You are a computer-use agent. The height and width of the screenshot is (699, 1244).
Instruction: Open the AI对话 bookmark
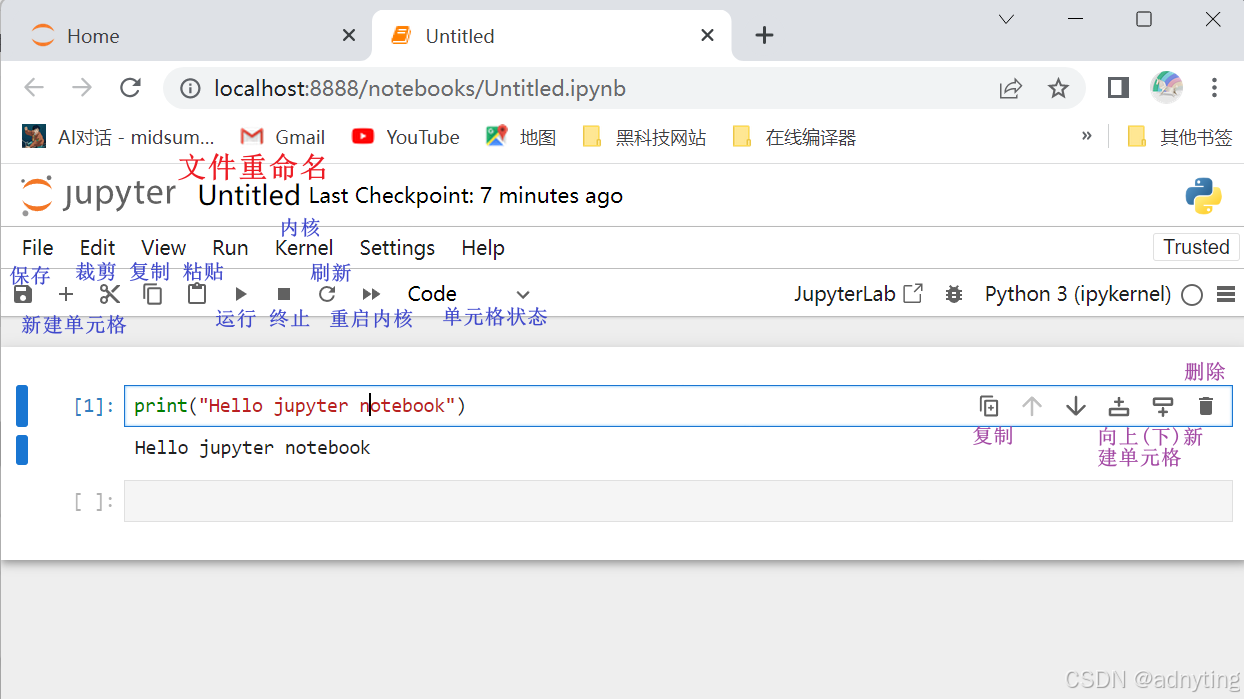pos(118,137)
